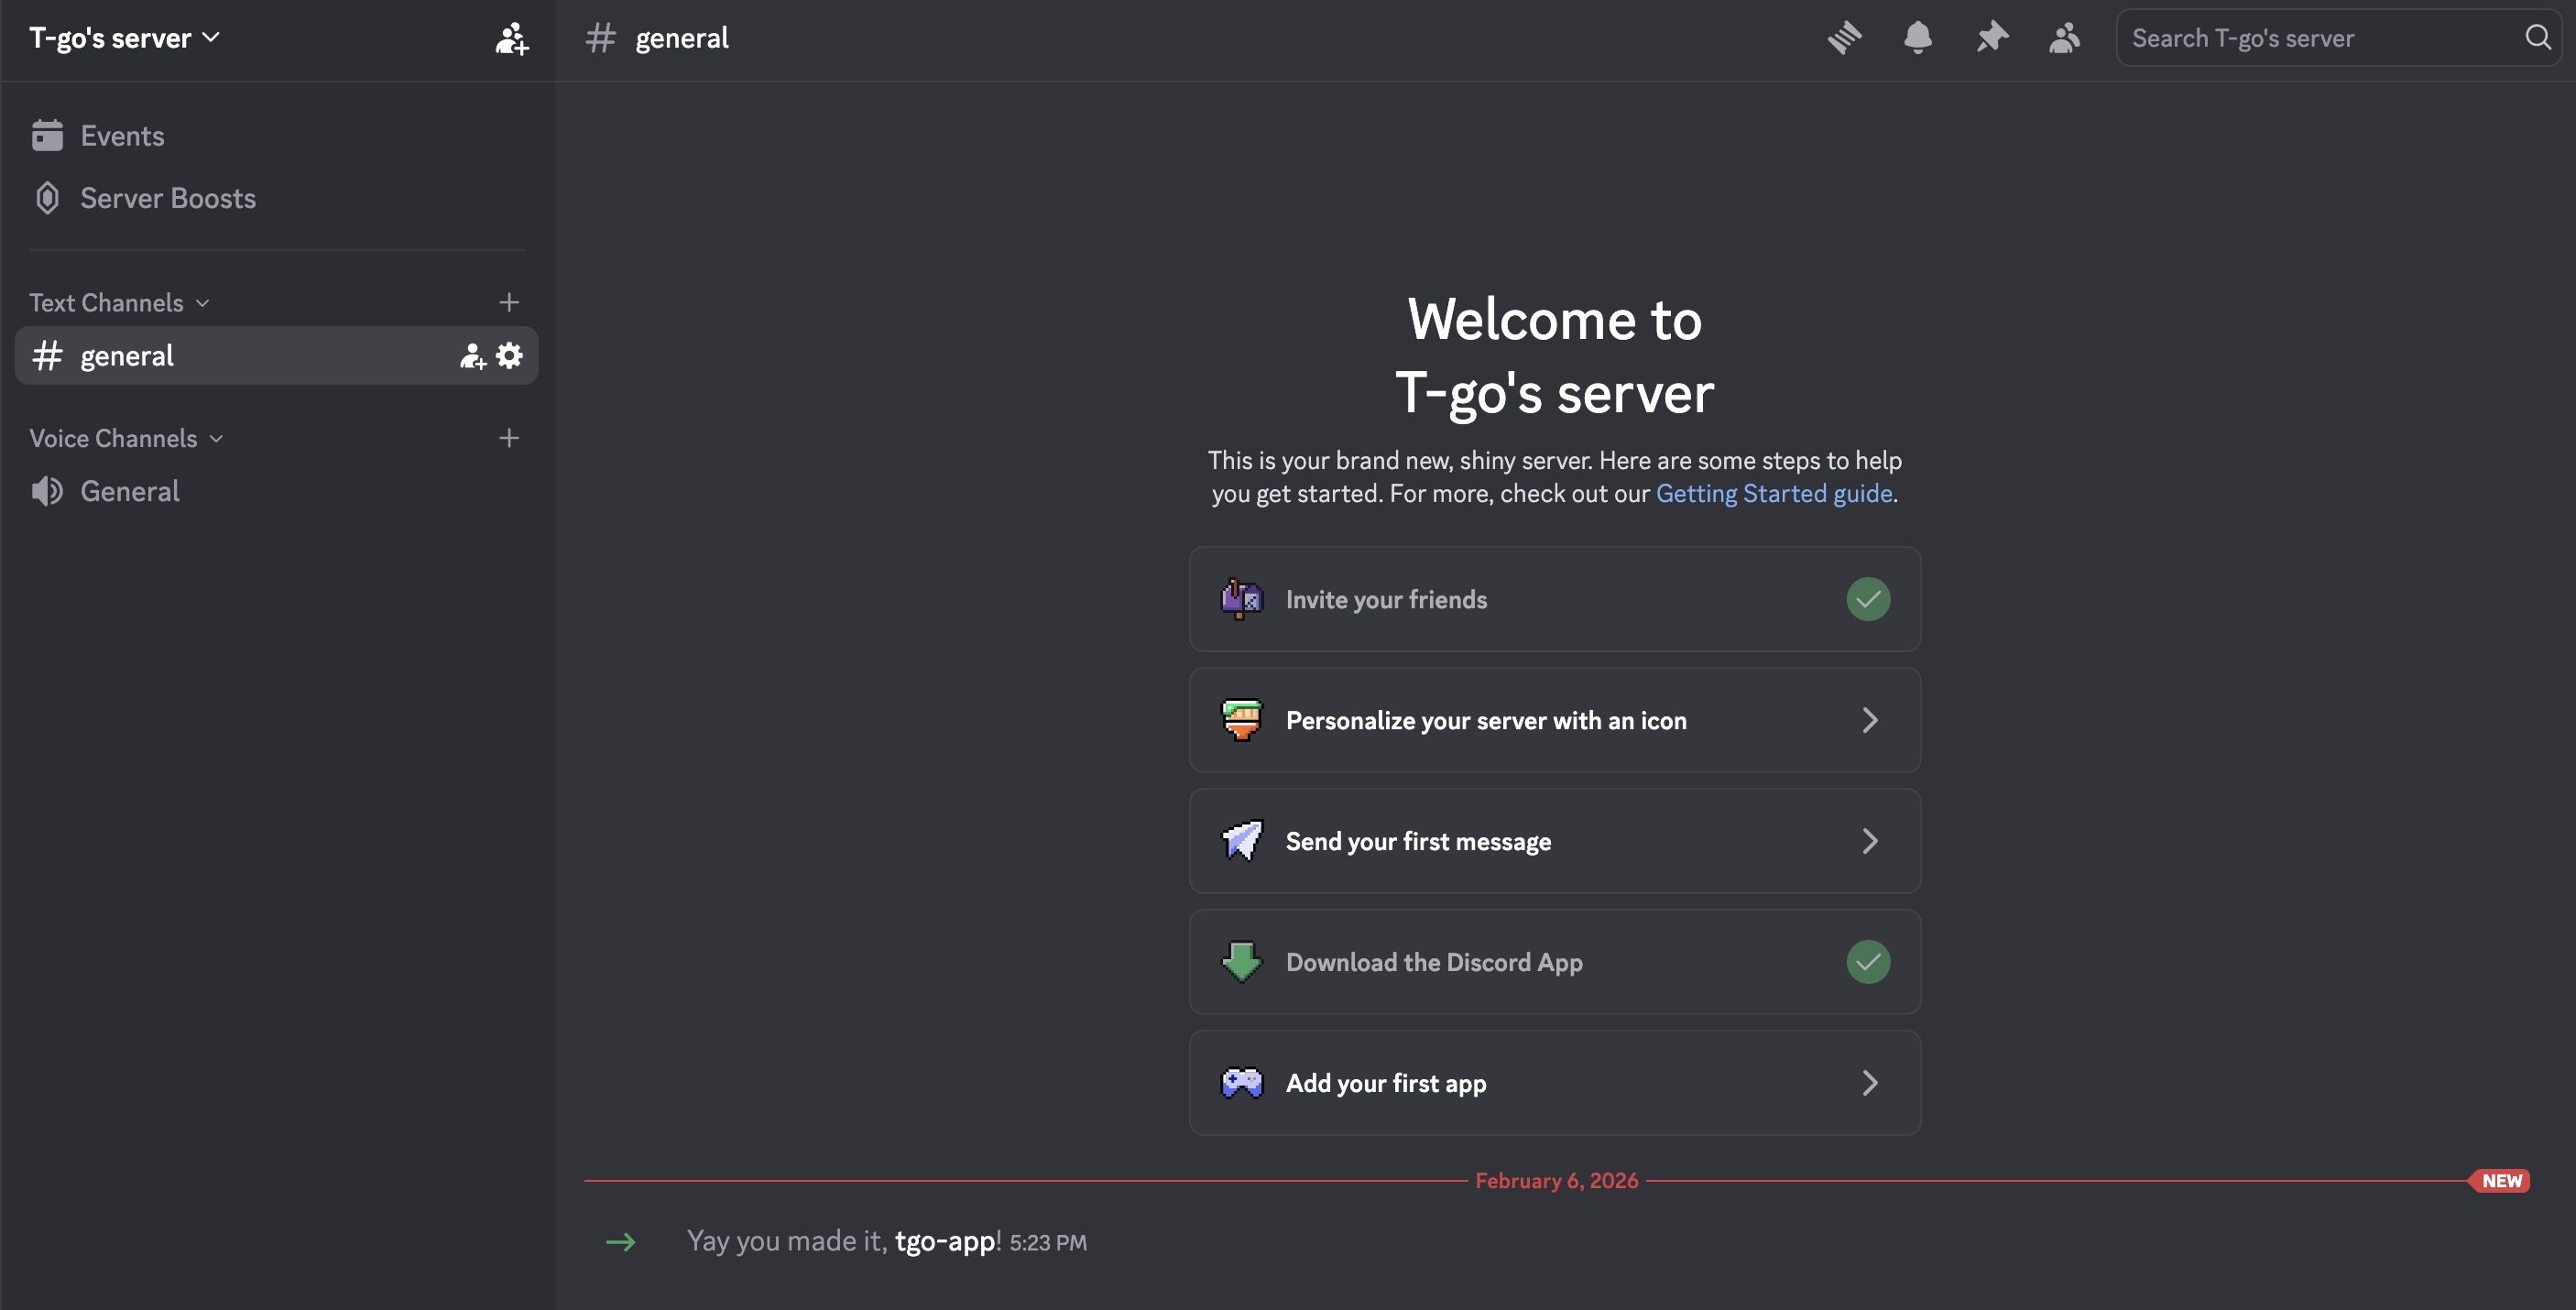Click the search magnifier icon
Screen dimensions: 2576x1310
click(x=2537, y=37)
